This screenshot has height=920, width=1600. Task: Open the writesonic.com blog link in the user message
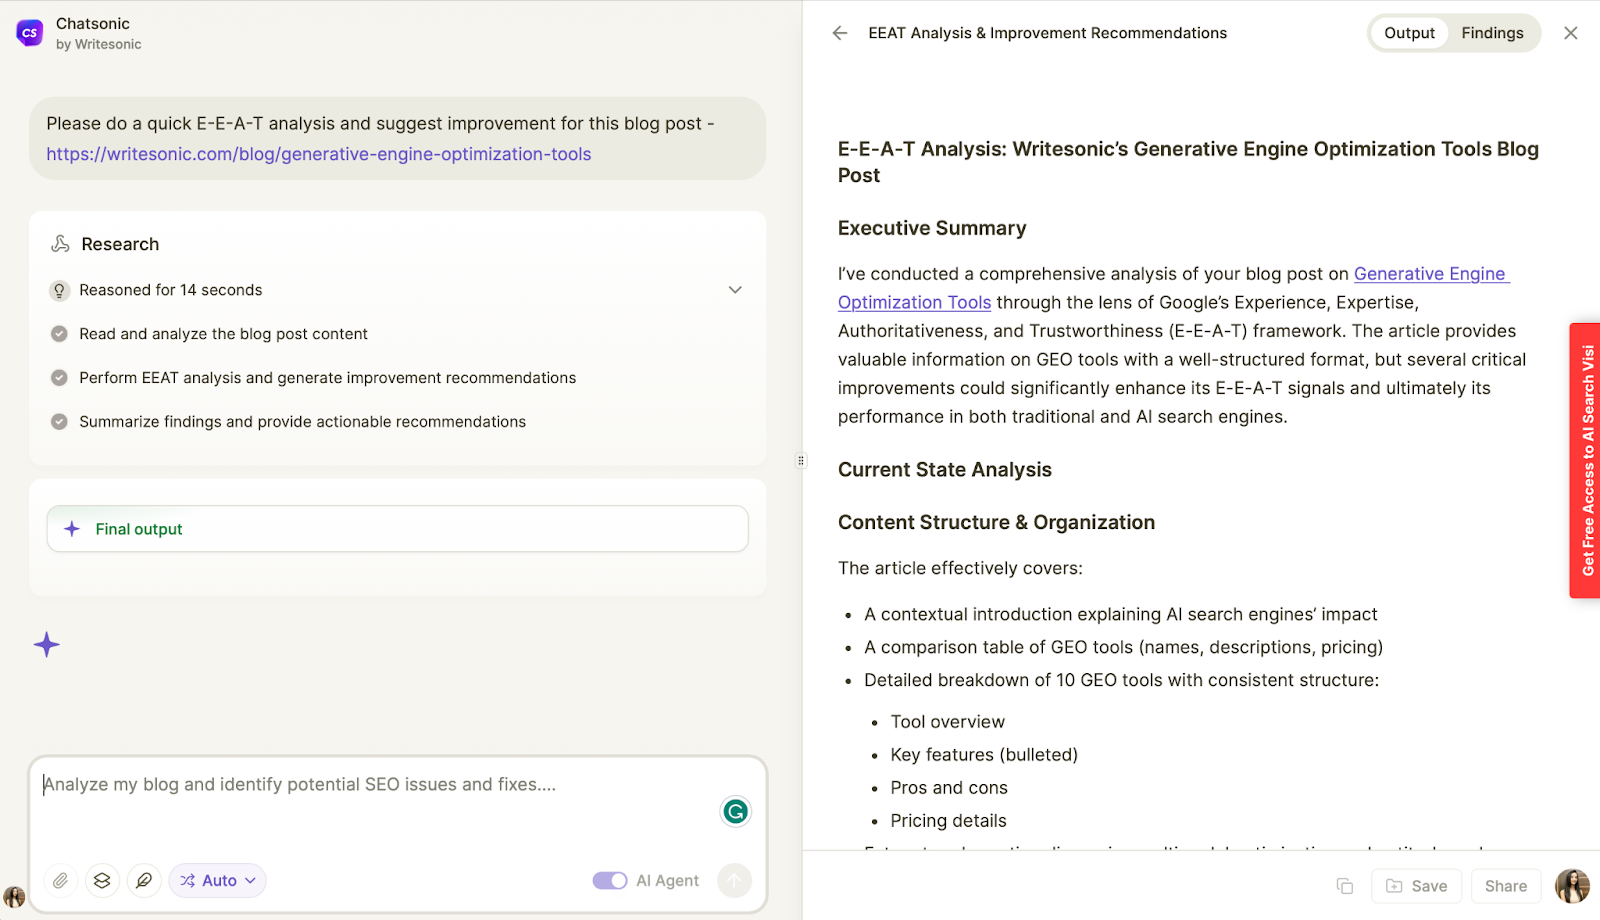click(319, 154)
